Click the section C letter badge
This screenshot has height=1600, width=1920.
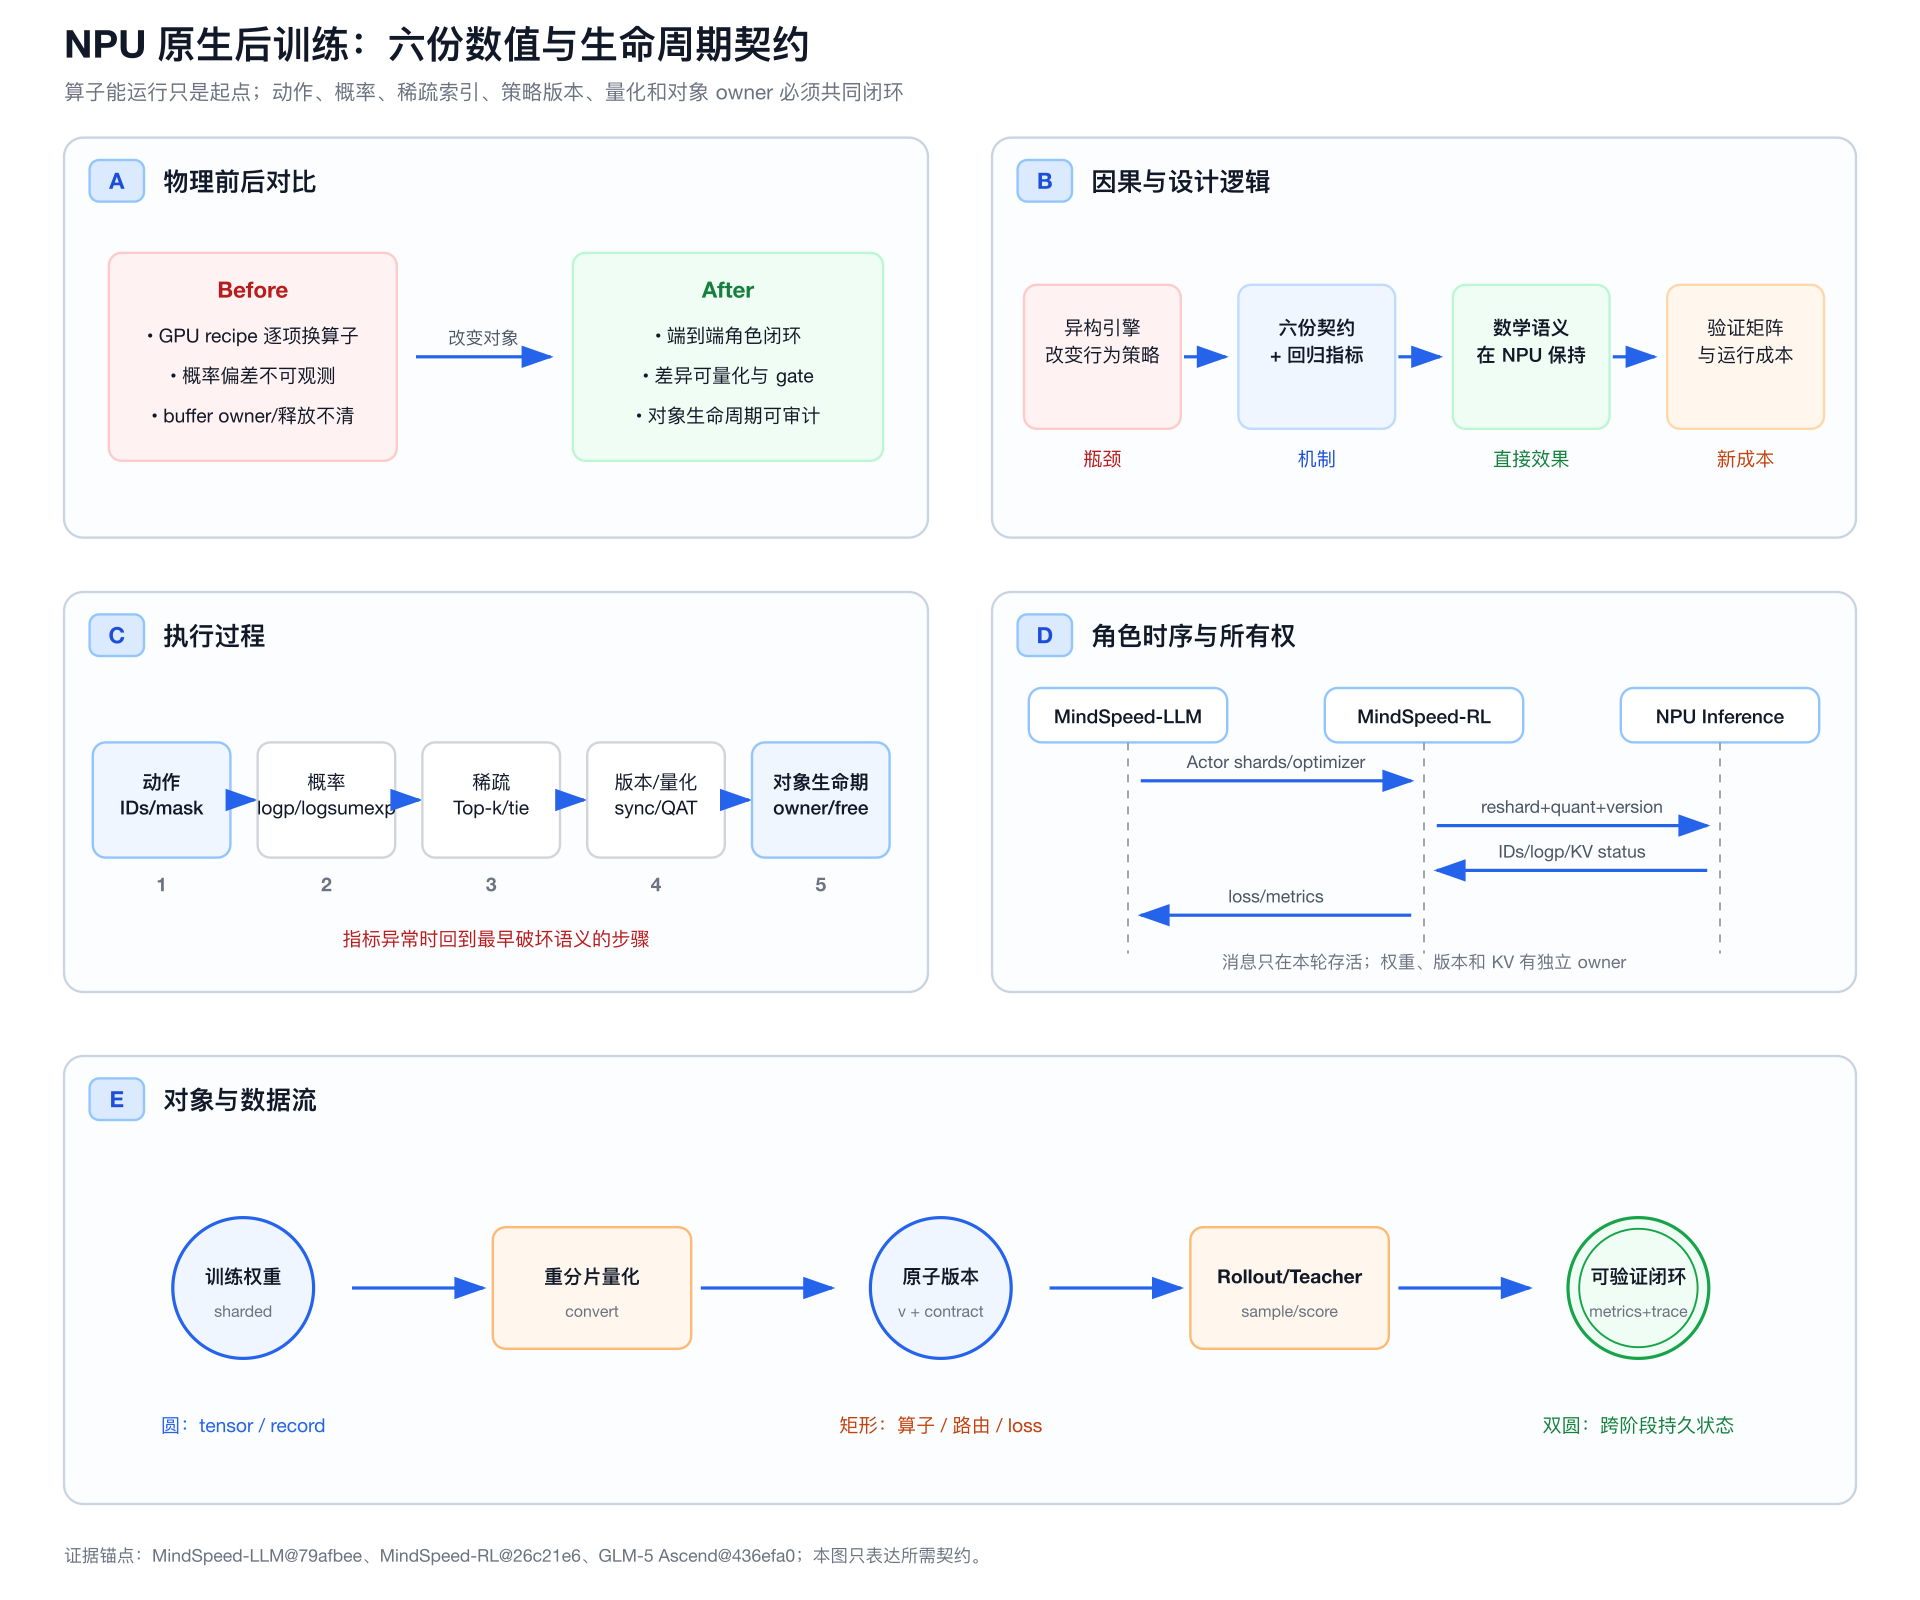(x=117, y=635)
